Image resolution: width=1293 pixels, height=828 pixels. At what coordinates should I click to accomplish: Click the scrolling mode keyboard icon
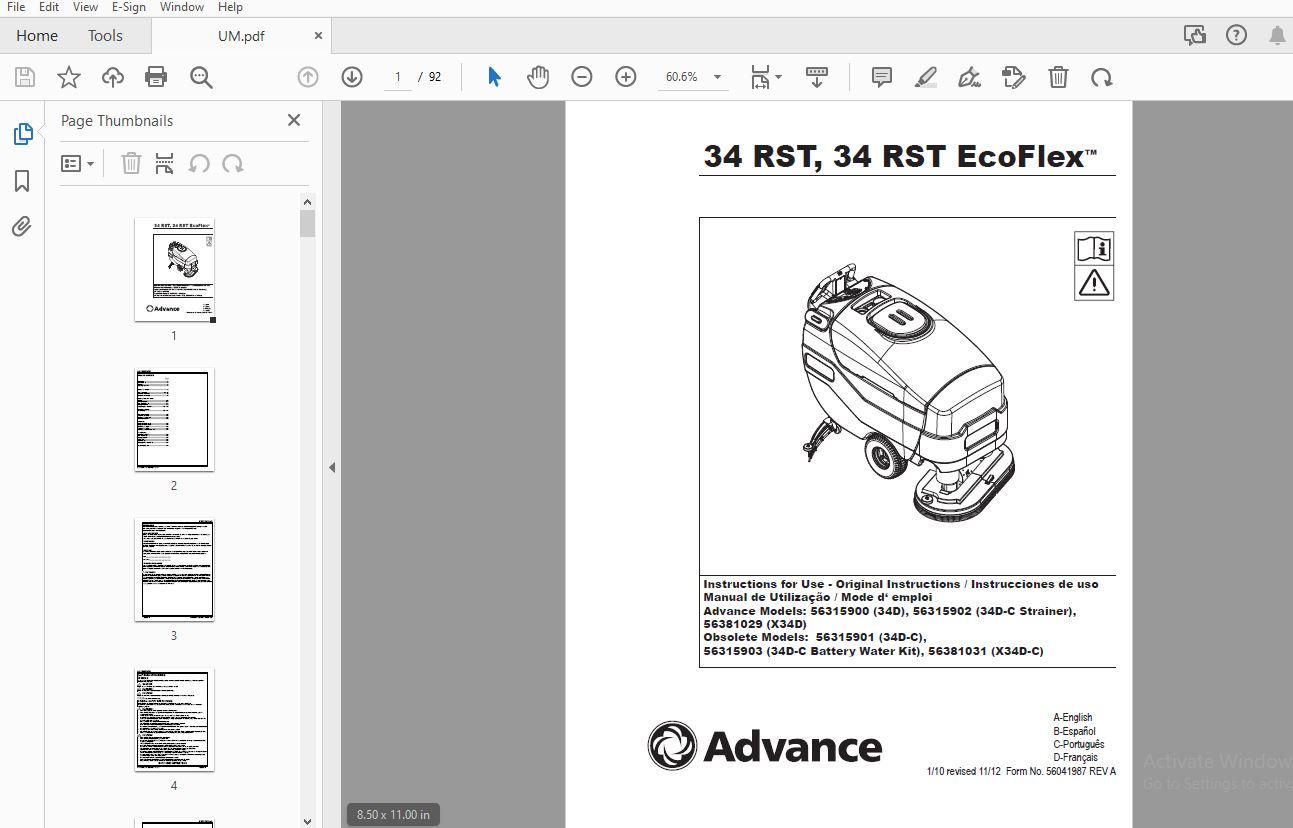[817, 77]
